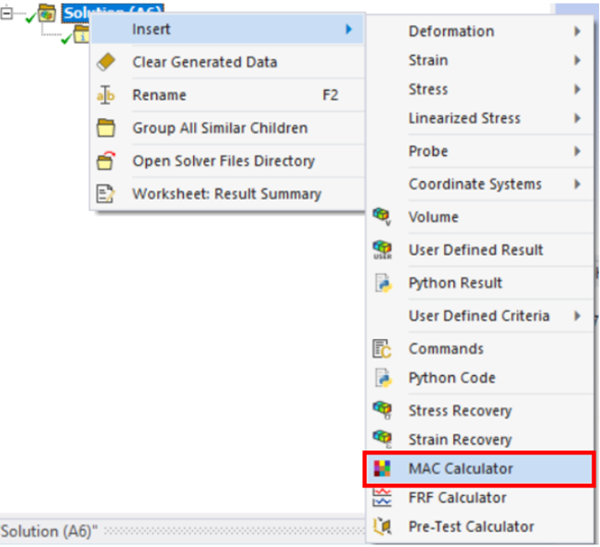Select FRF Calculator entry

480,498
